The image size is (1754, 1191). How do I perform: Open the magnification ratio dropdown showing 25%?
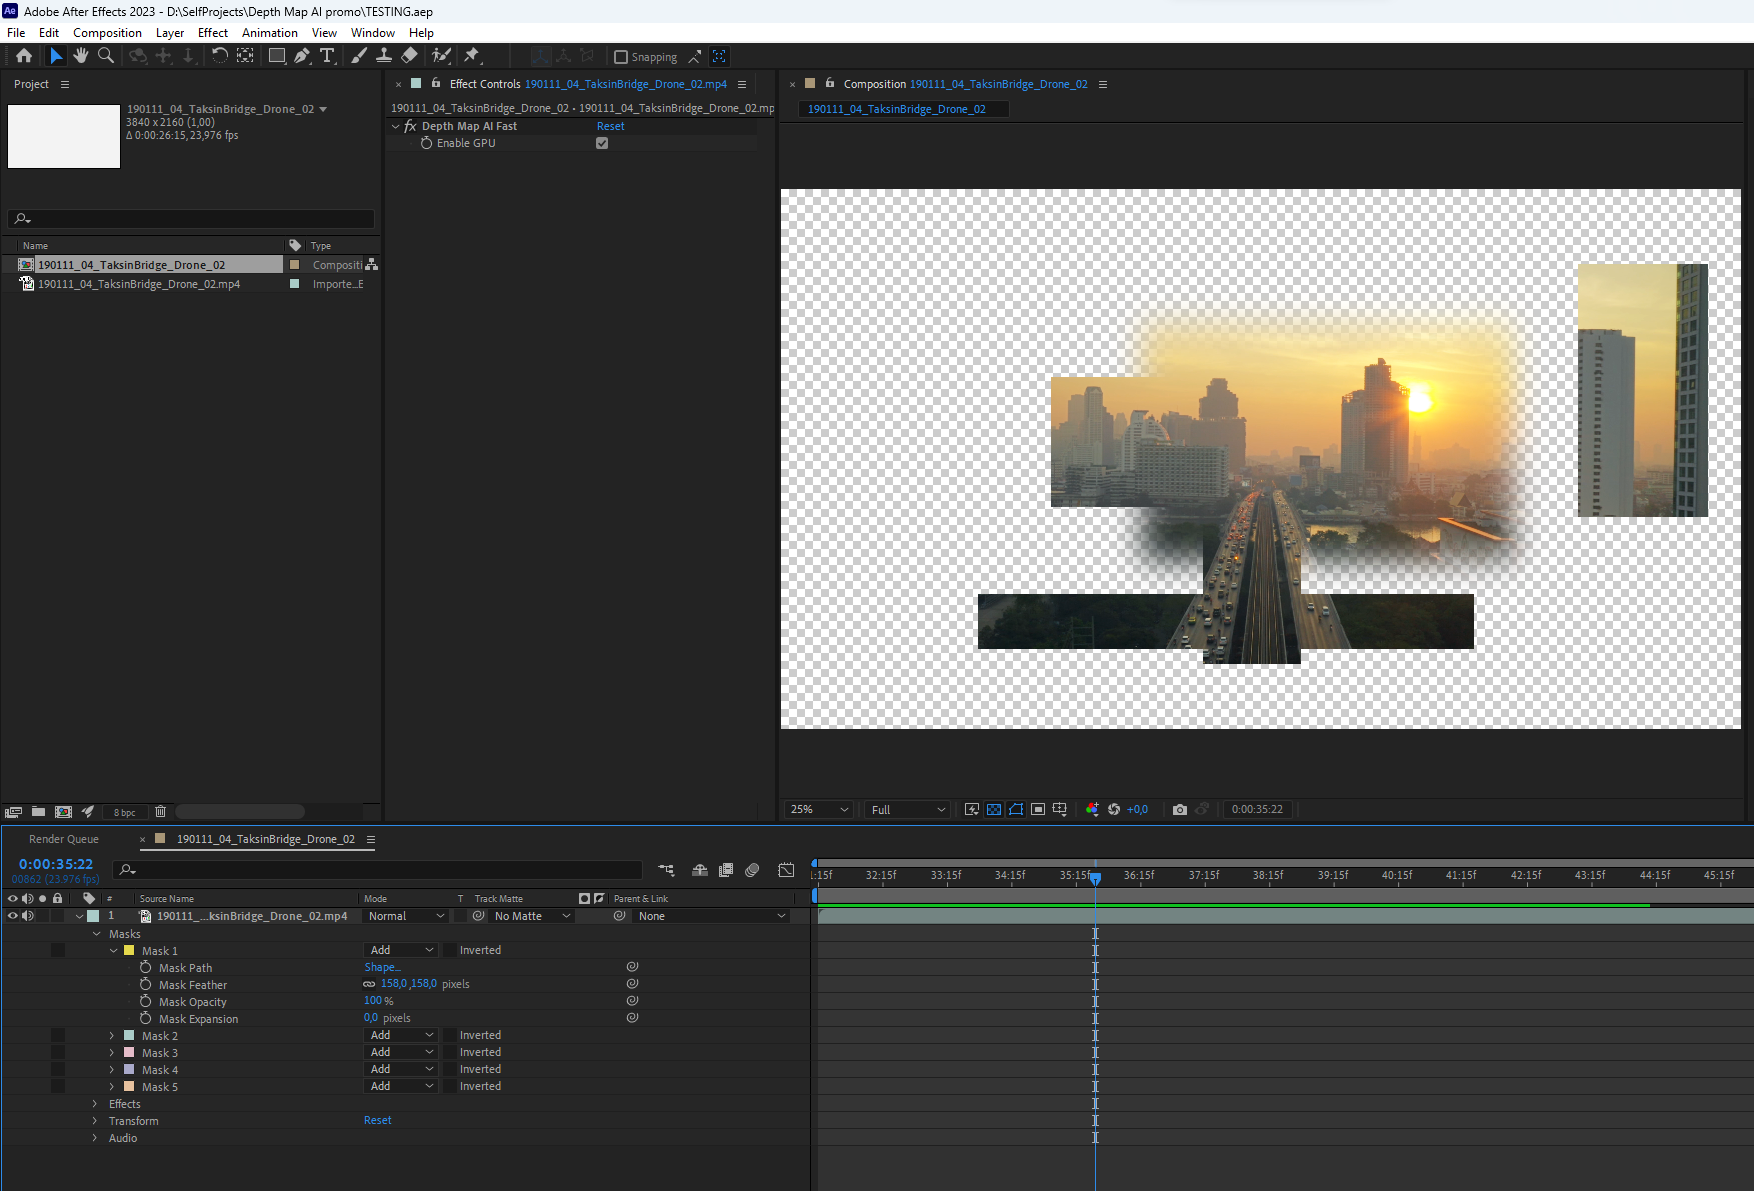click(817, 809)
